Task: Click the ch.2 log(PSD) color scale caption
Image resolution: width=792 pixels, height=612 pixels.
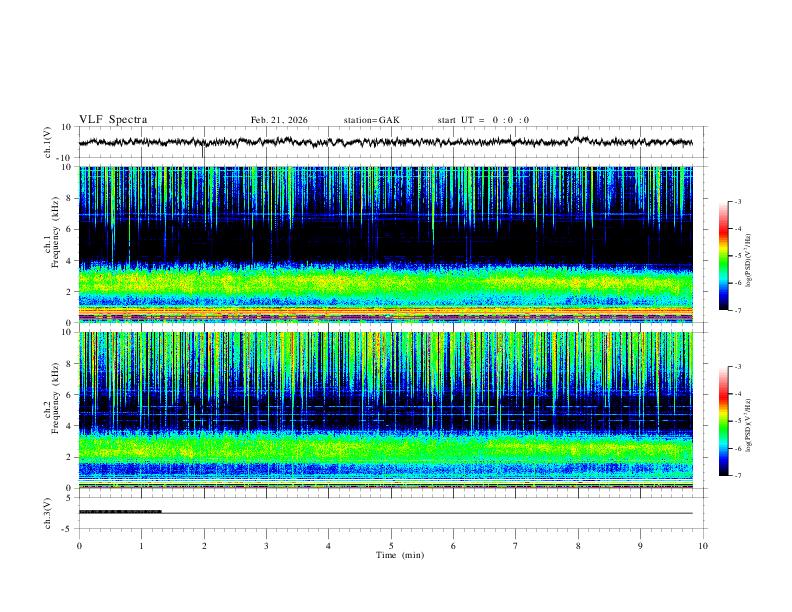Action: pos(749,425)
